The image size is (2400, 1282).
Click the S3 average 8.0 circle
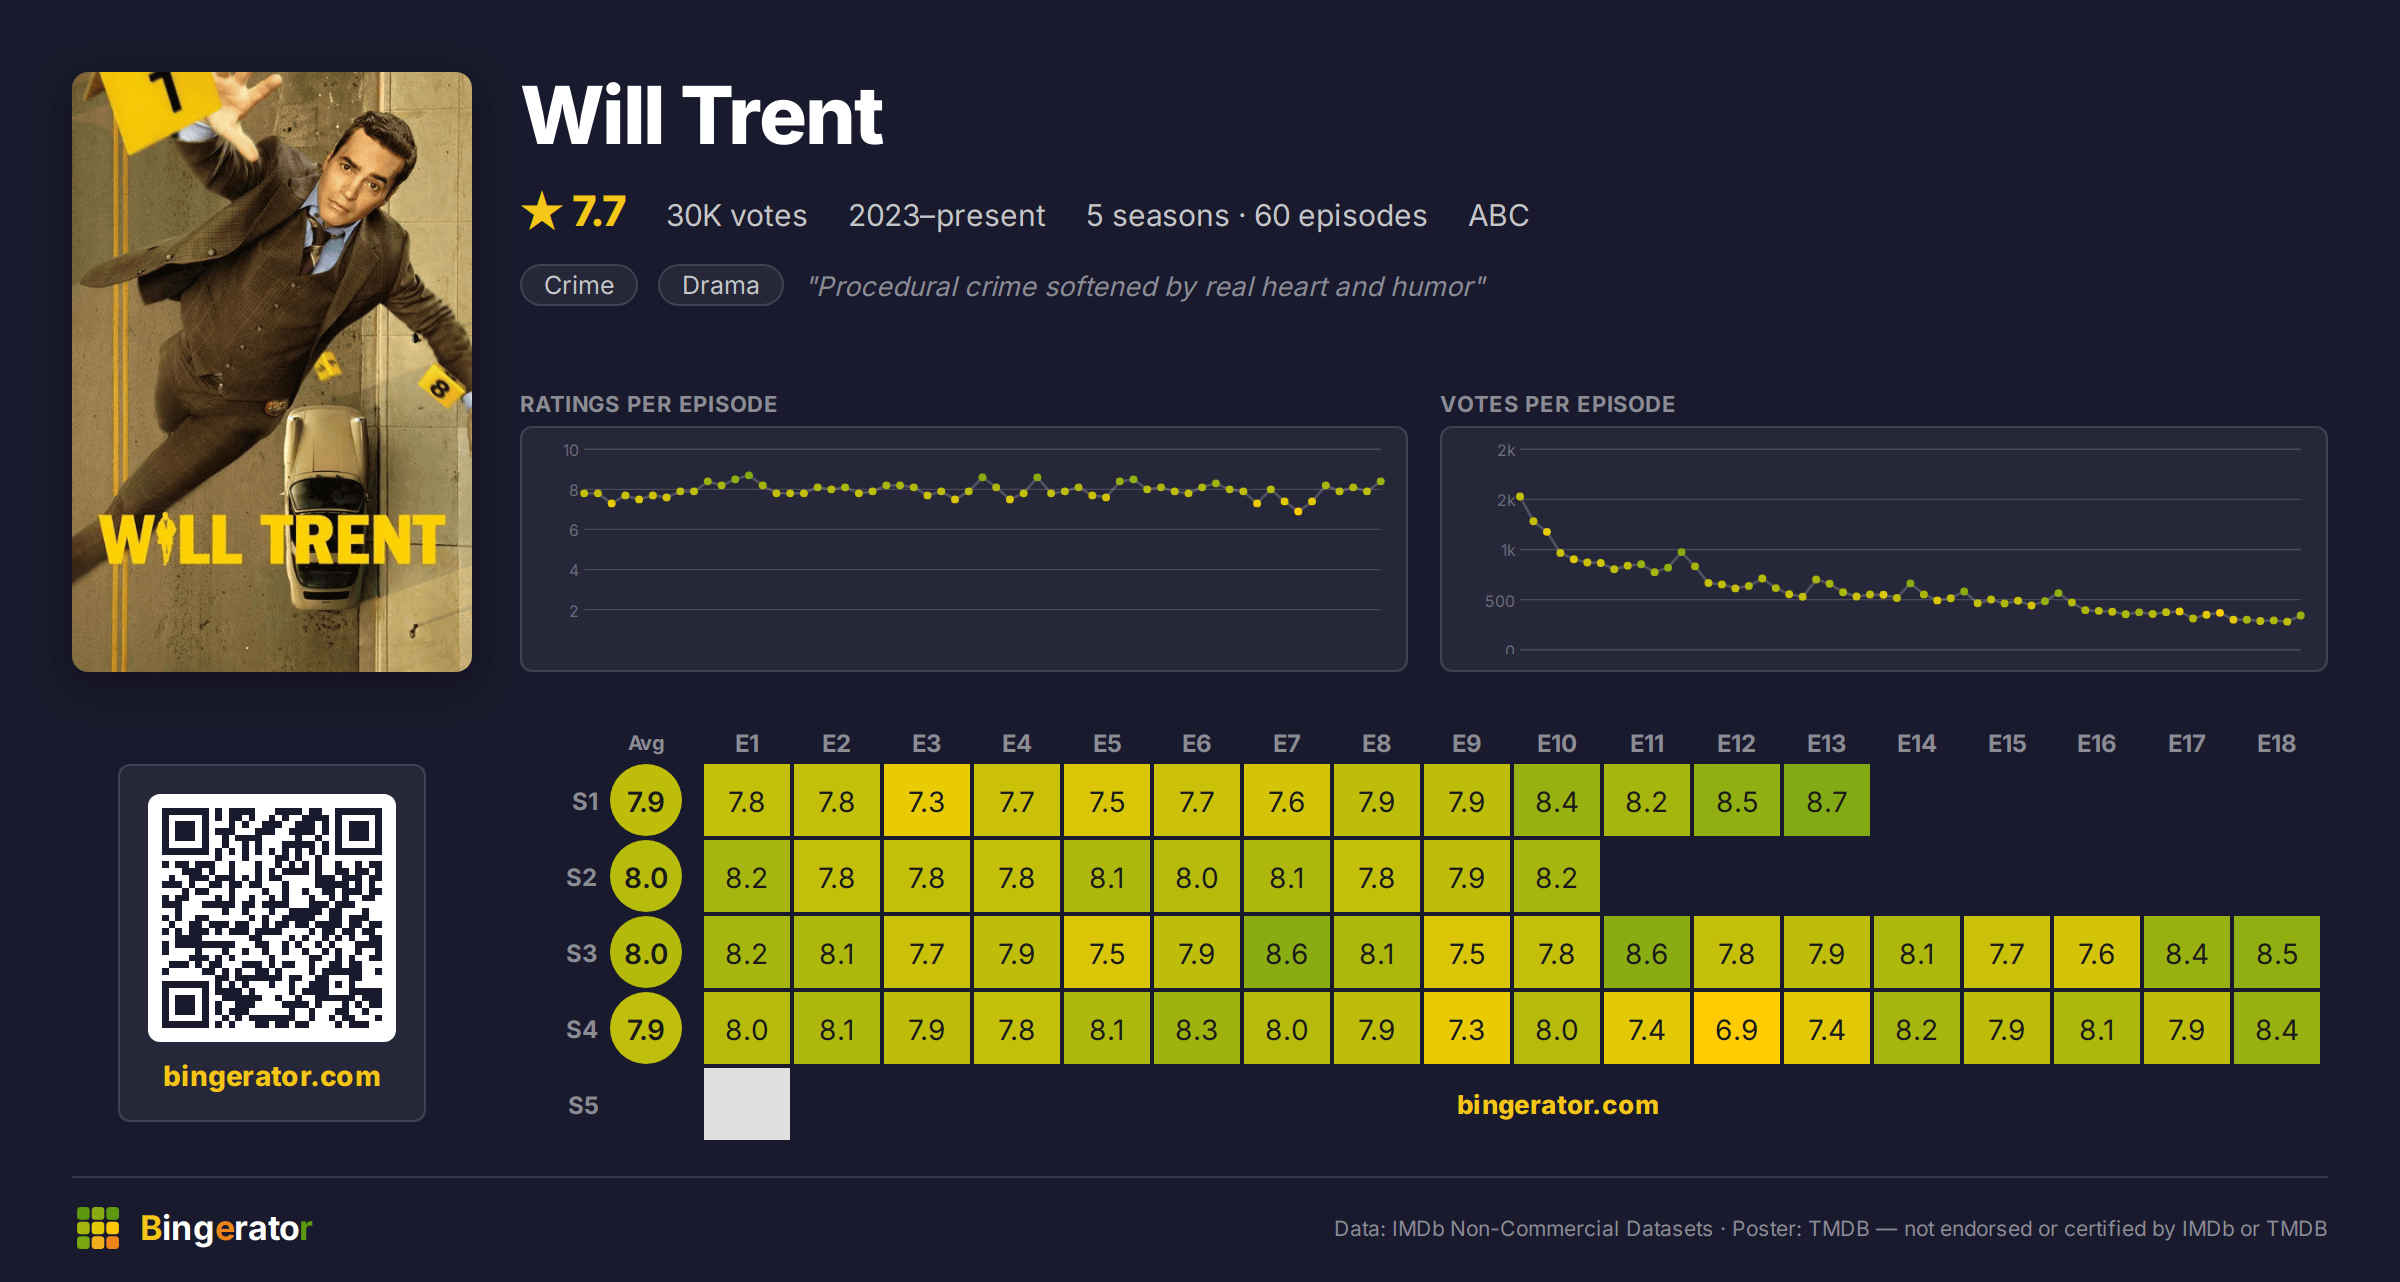tap(646, 953)
